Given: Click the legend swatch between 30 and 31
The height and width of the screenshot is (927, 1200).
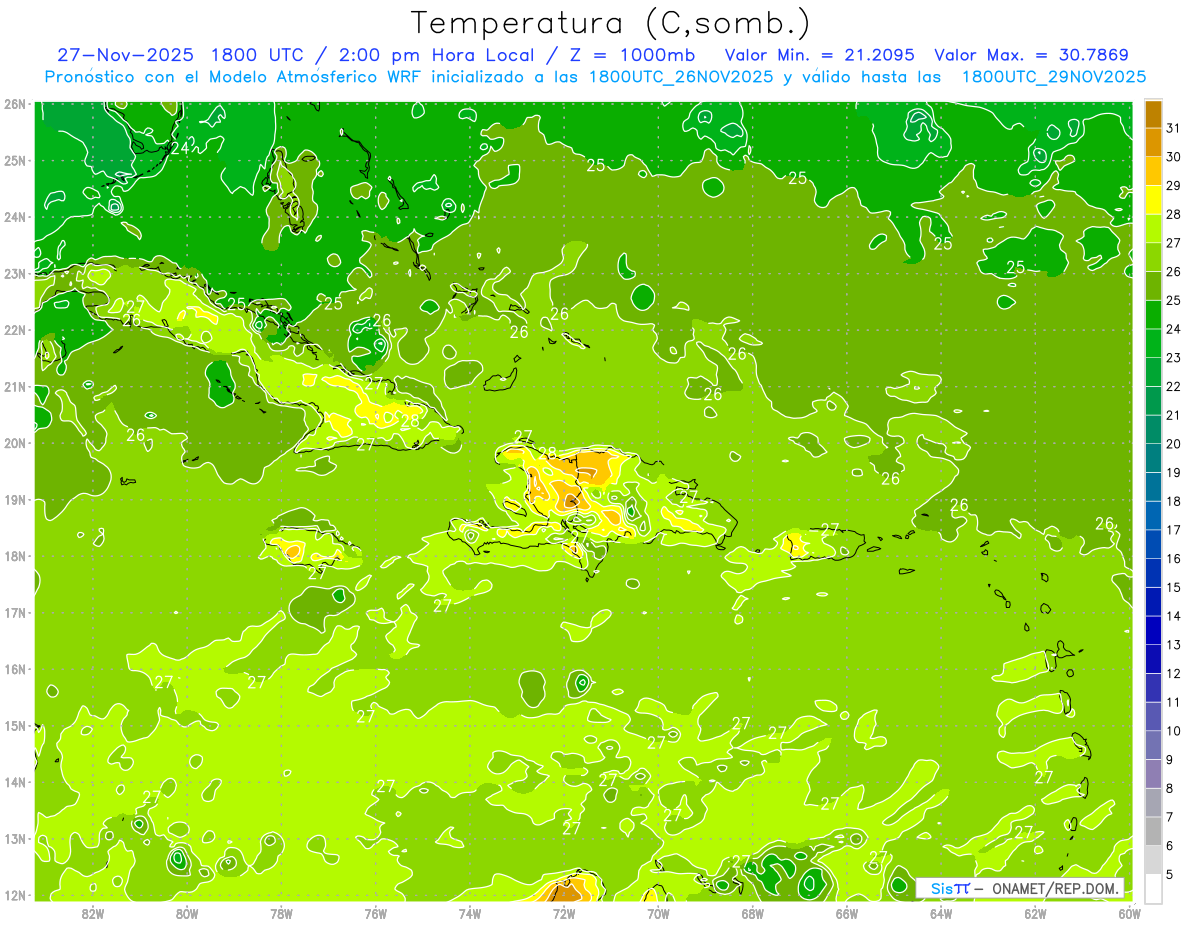Looking at the screenshot, I should [x=1153, y=143].
